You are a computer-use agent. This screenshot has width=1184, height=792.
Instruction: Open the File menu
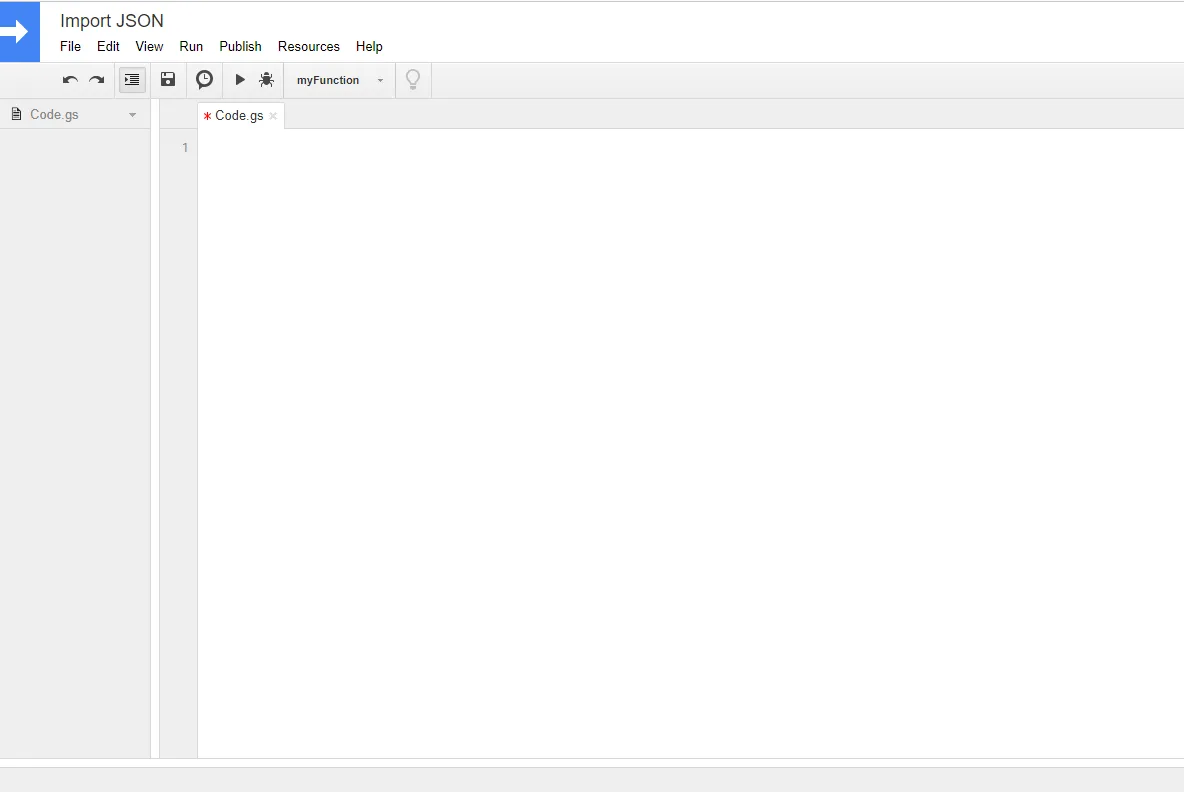tap(70, 46)
